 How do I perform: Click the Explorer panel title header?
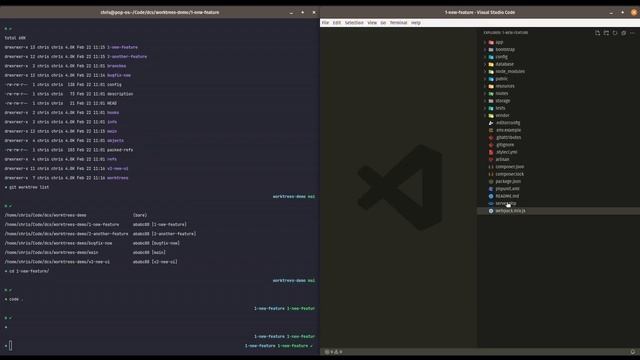pyautogui.click(x=506, y=33)
